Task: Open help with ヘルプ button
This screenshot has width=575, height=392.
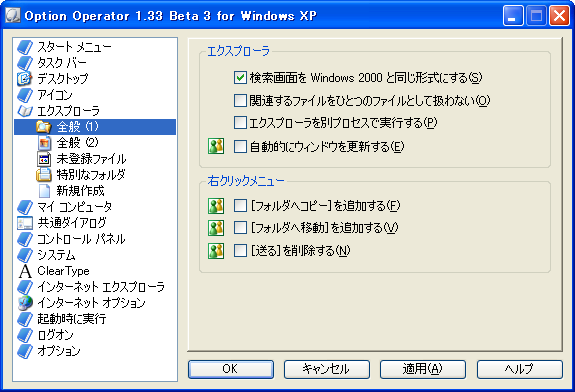Action: point(520,369)
